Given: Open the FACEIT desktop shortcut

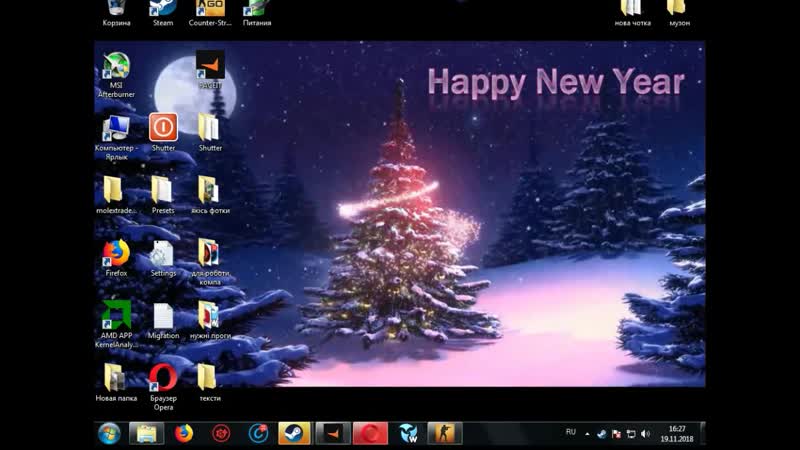Looking at the screenshot, I should coord(210,70).
